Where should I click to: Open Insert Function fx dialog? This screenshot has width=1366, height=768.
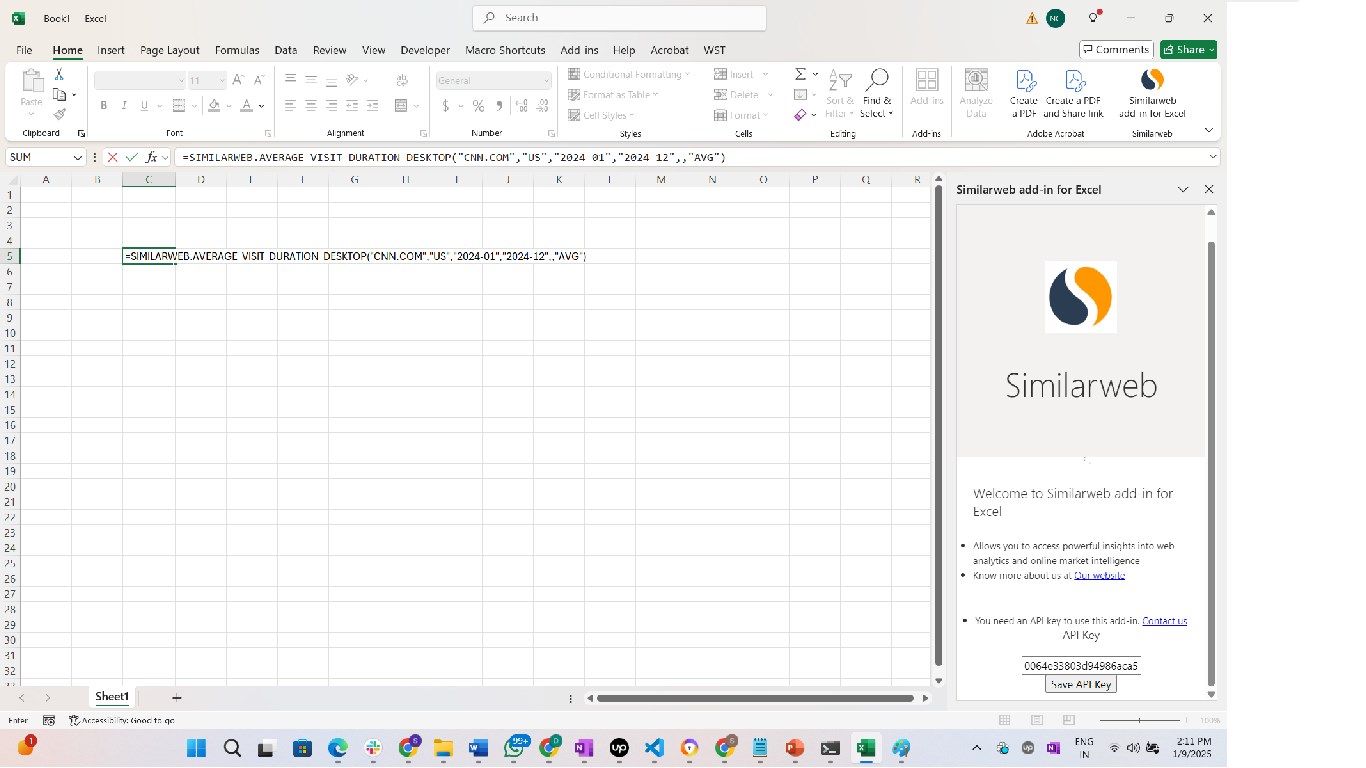coord(152,157)
